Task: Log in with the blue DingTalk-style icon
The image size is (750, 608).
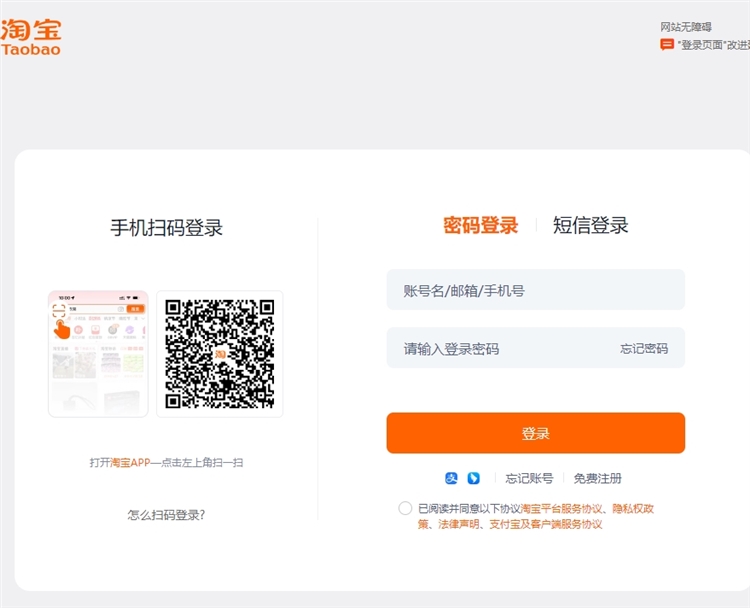Action: pos(474,478)
